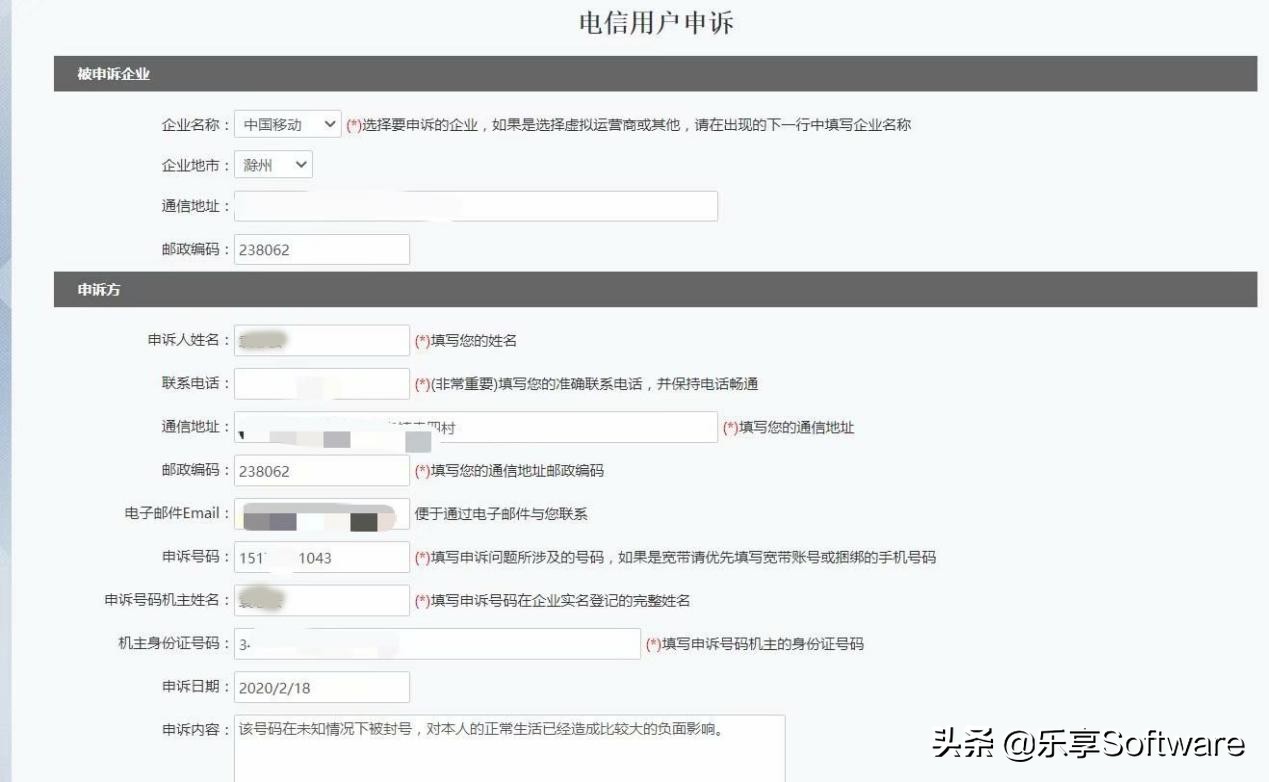Click the 申诉号码机主姓名 owner name field
Screen dimensions: 1269x782
(320, 600)
